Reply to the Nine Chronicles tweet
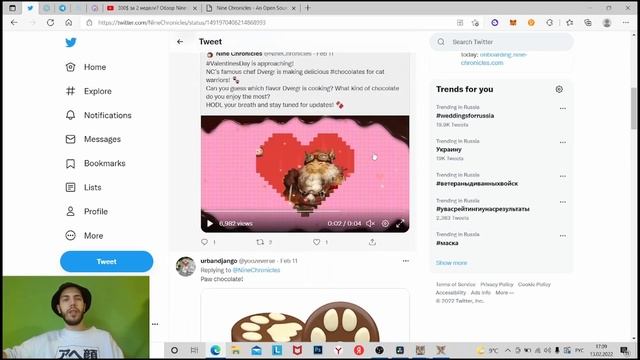This screenshot has height=360, width=640. tap(205, 242)
